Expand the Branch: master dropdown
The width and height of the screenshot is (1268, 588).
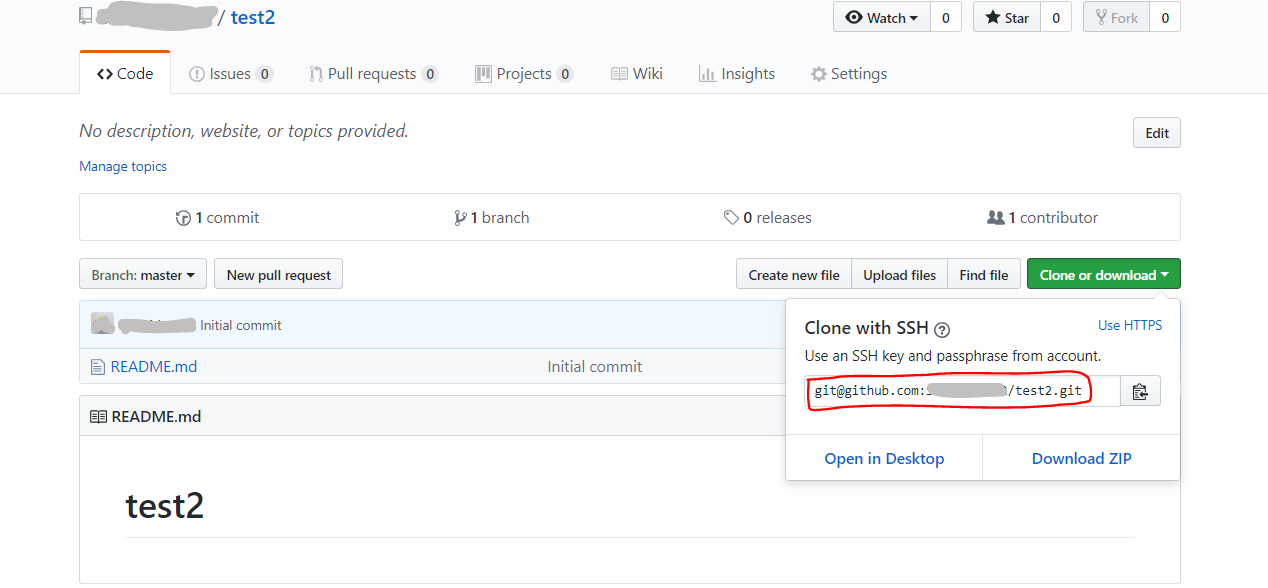pos(143,274)
